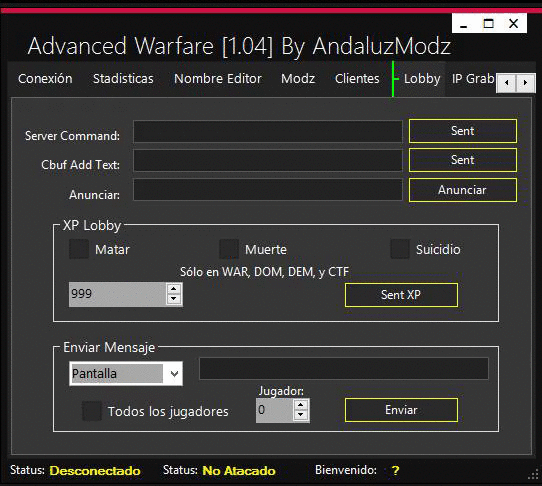The image size is (542, 486).
Task: Click the Anunciar text field
Action: (x=268, y=189)
